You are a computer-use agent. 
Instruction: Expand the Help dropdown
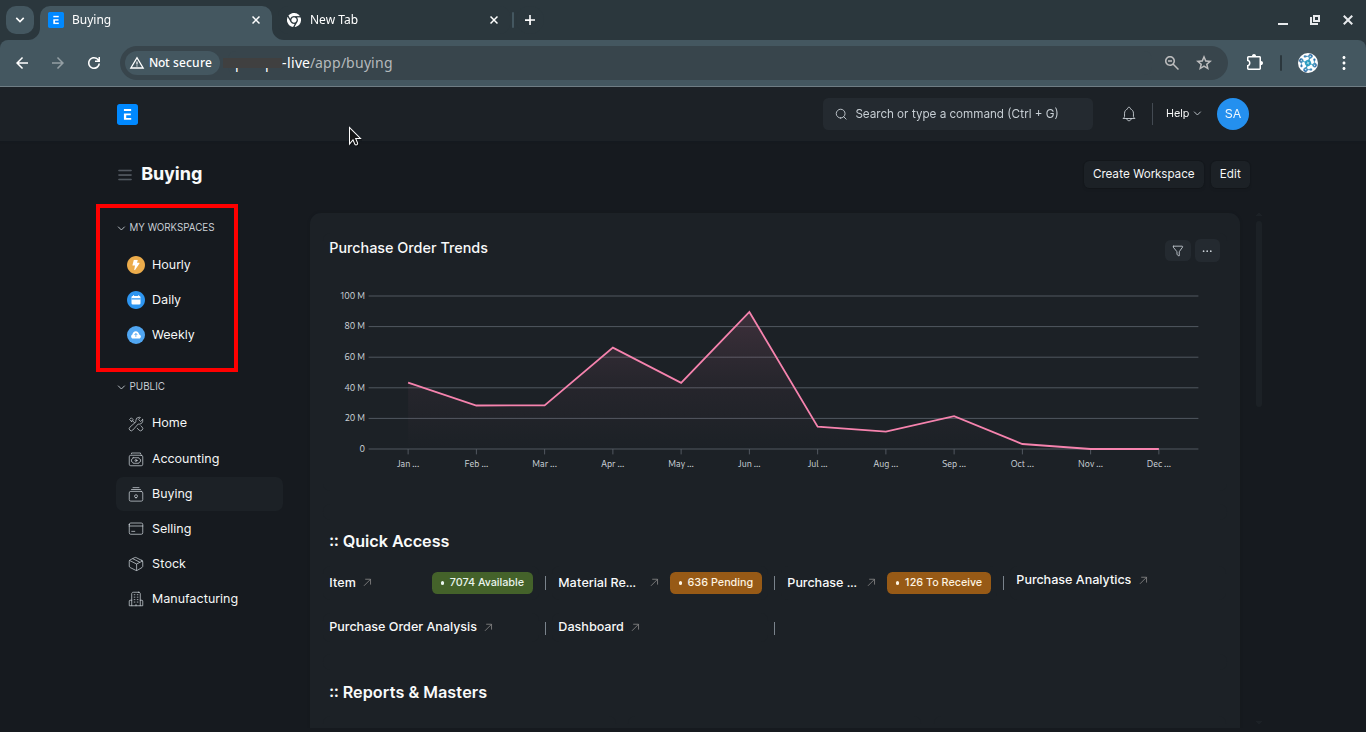(x=1183, y=114)
